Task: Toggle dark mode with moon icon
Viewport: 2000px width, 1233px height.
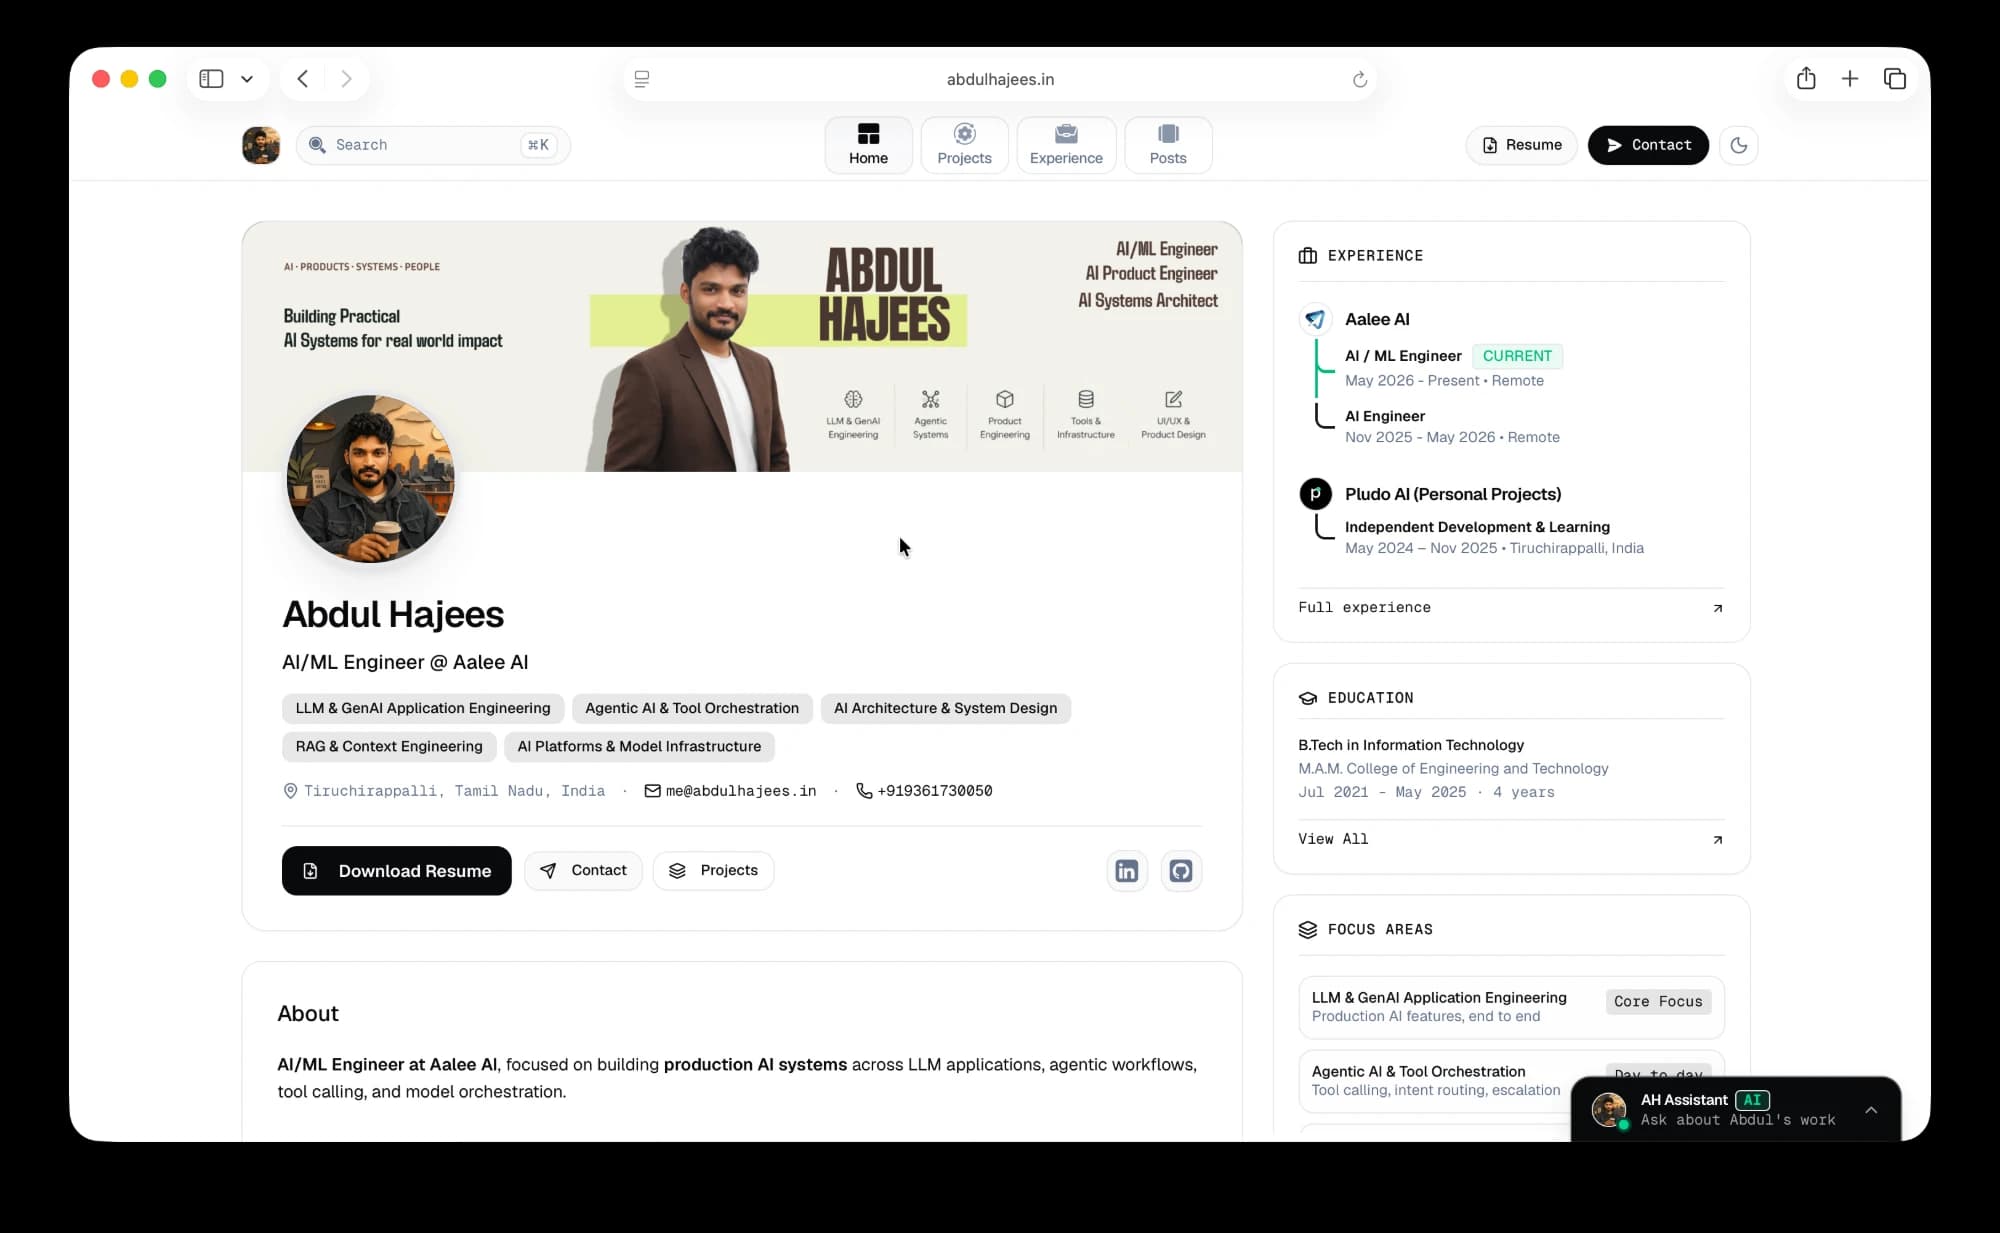Action: coord(1739,145)
